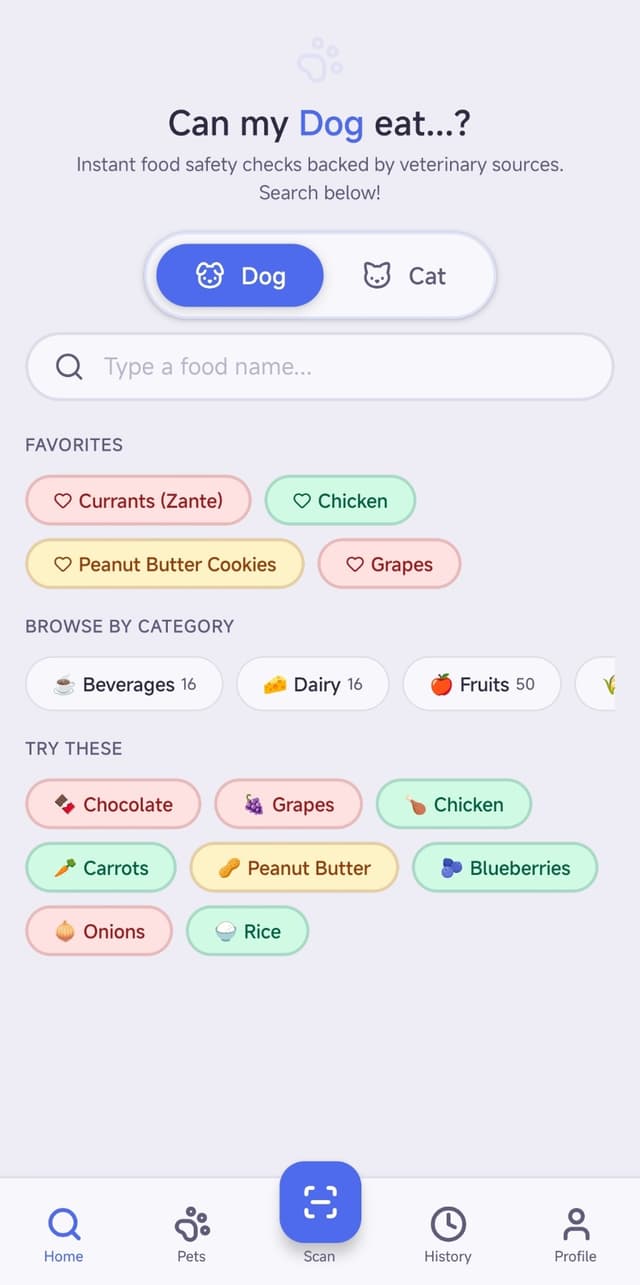Screen dimensions: 640x1285
Task: Toggle the Chicken favorite heart
Action: [302, 501]
